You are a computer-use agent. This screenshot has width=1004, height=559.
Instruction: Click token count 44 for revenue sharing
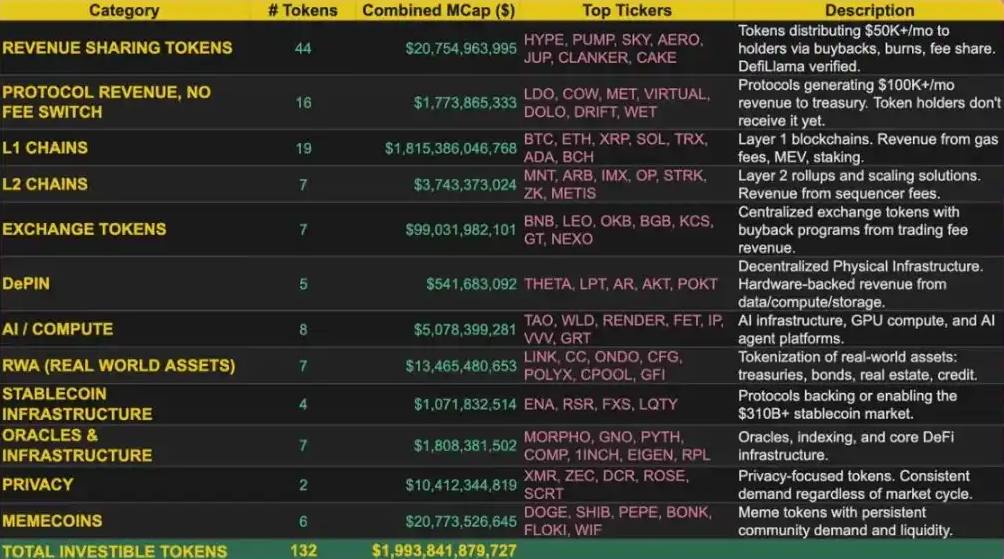coord(303,49)
